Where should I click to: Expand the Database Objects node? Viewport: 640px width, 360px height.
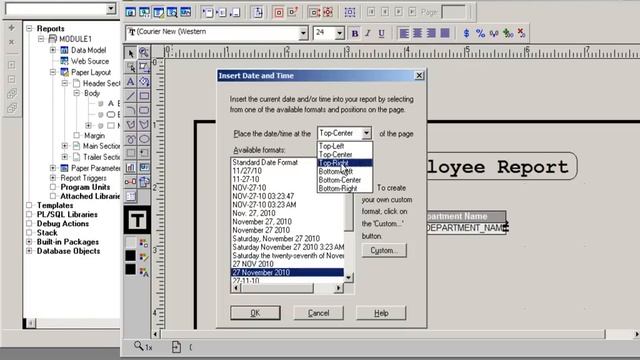pos(29,251)
